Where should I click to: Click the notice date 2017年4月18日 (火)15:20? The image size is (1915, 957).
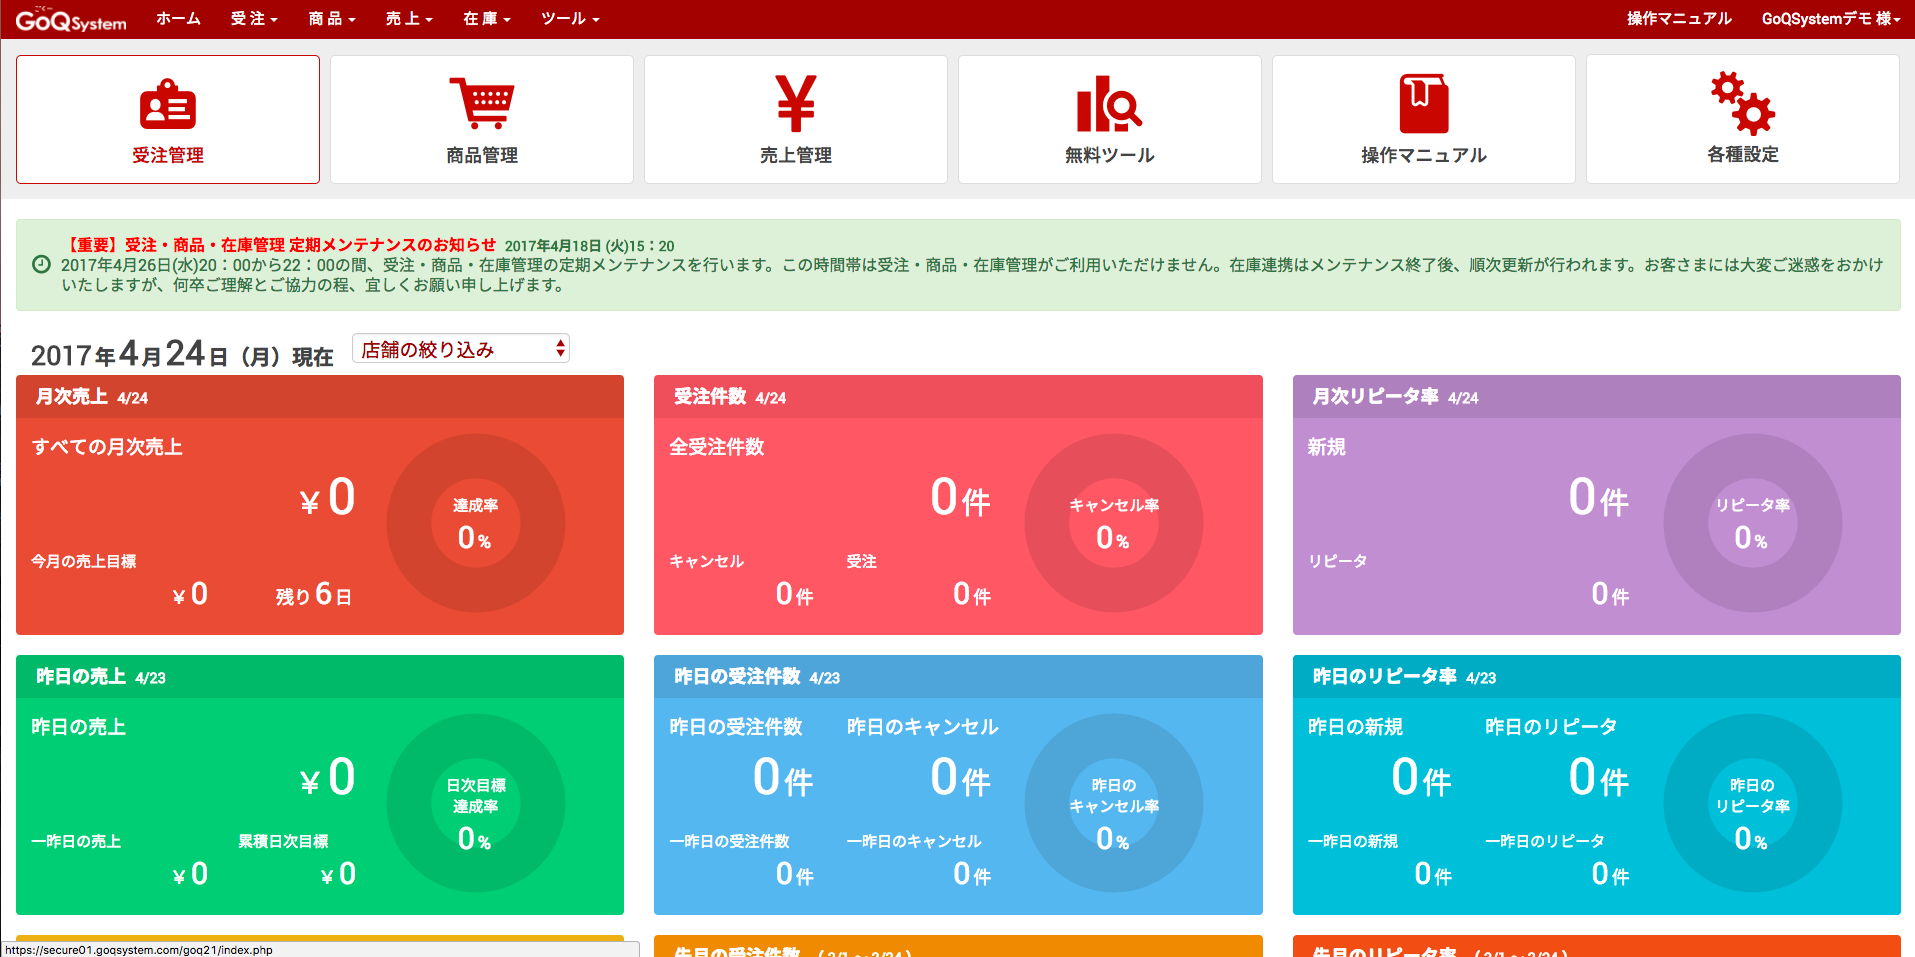(x=589, y=246)
